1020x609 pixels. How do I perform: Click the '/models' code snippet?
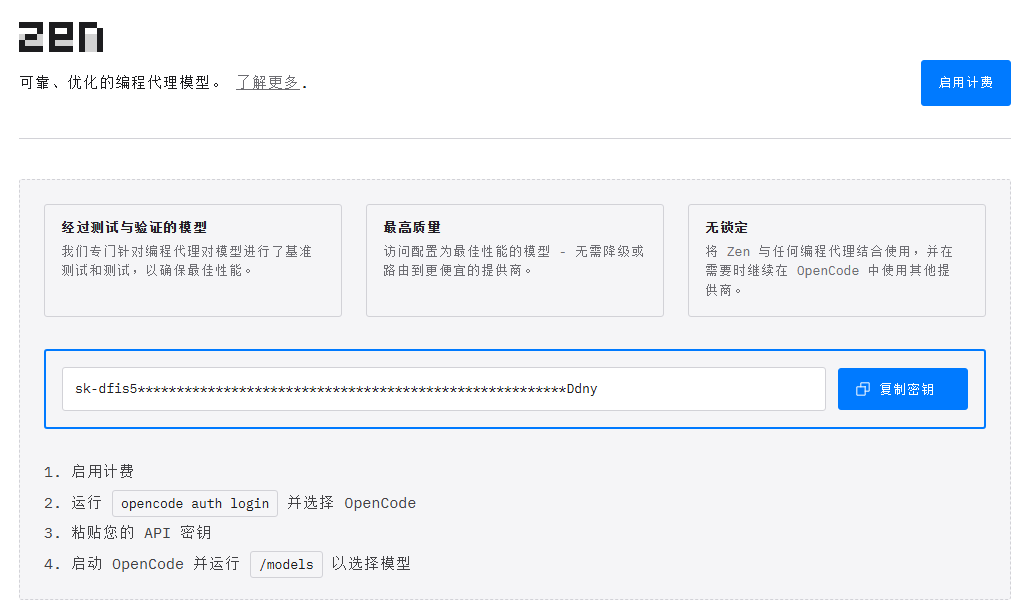286,564
